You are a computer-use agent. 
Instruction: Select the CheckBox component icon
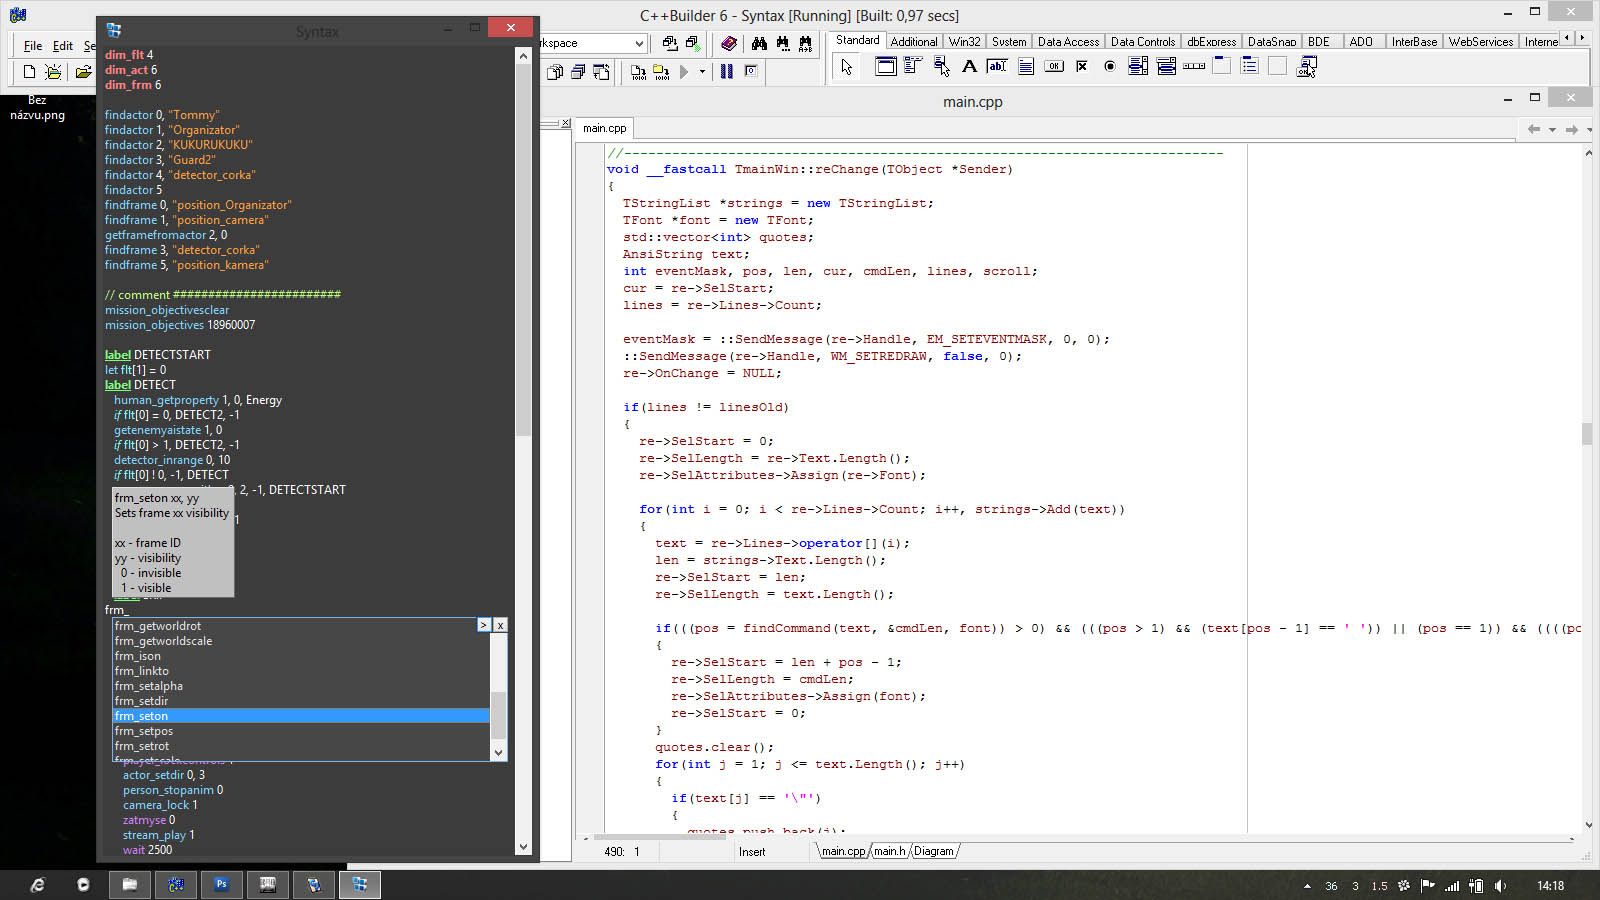[x=1082, y=66]
